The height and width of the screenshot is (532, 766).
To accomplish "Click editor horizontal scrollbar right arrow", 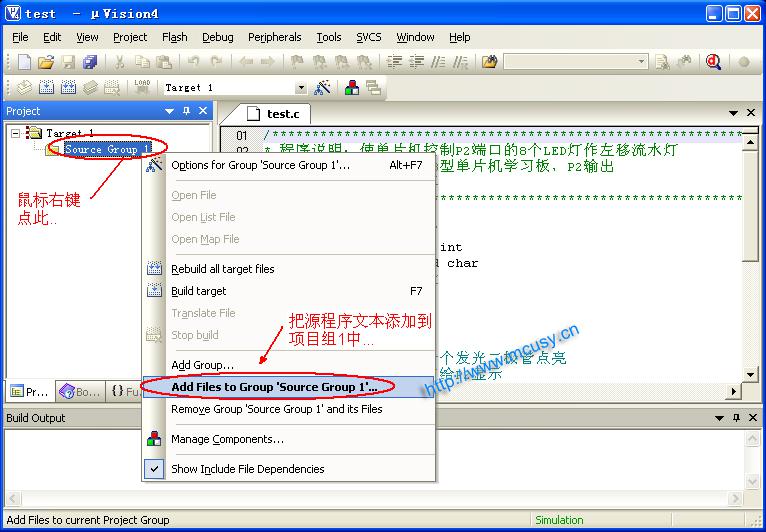I will [x=733, y=391].
